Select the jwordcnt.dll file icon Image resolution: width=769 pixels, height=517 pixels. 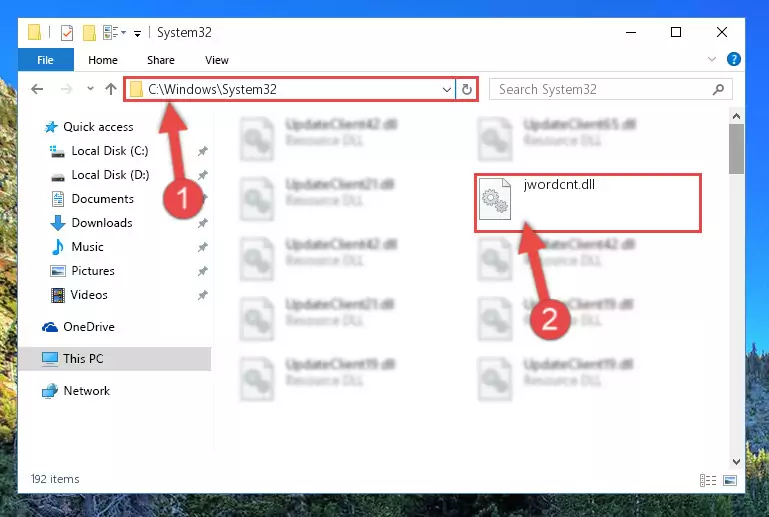coord(494,199)
